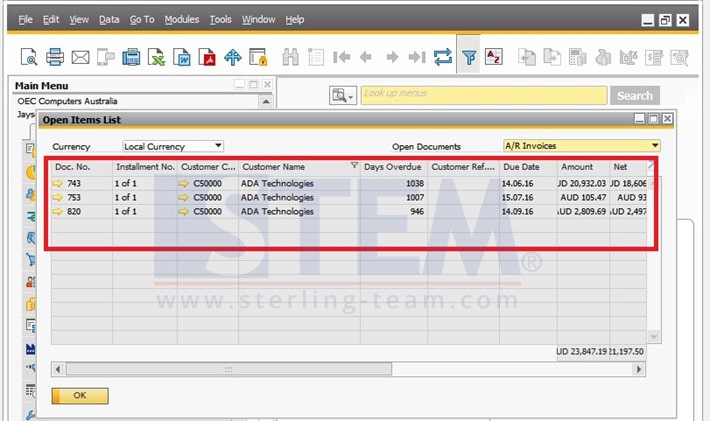Open the File menu
The width and height of the screenshot is (710, 421).
pos(25,19)
